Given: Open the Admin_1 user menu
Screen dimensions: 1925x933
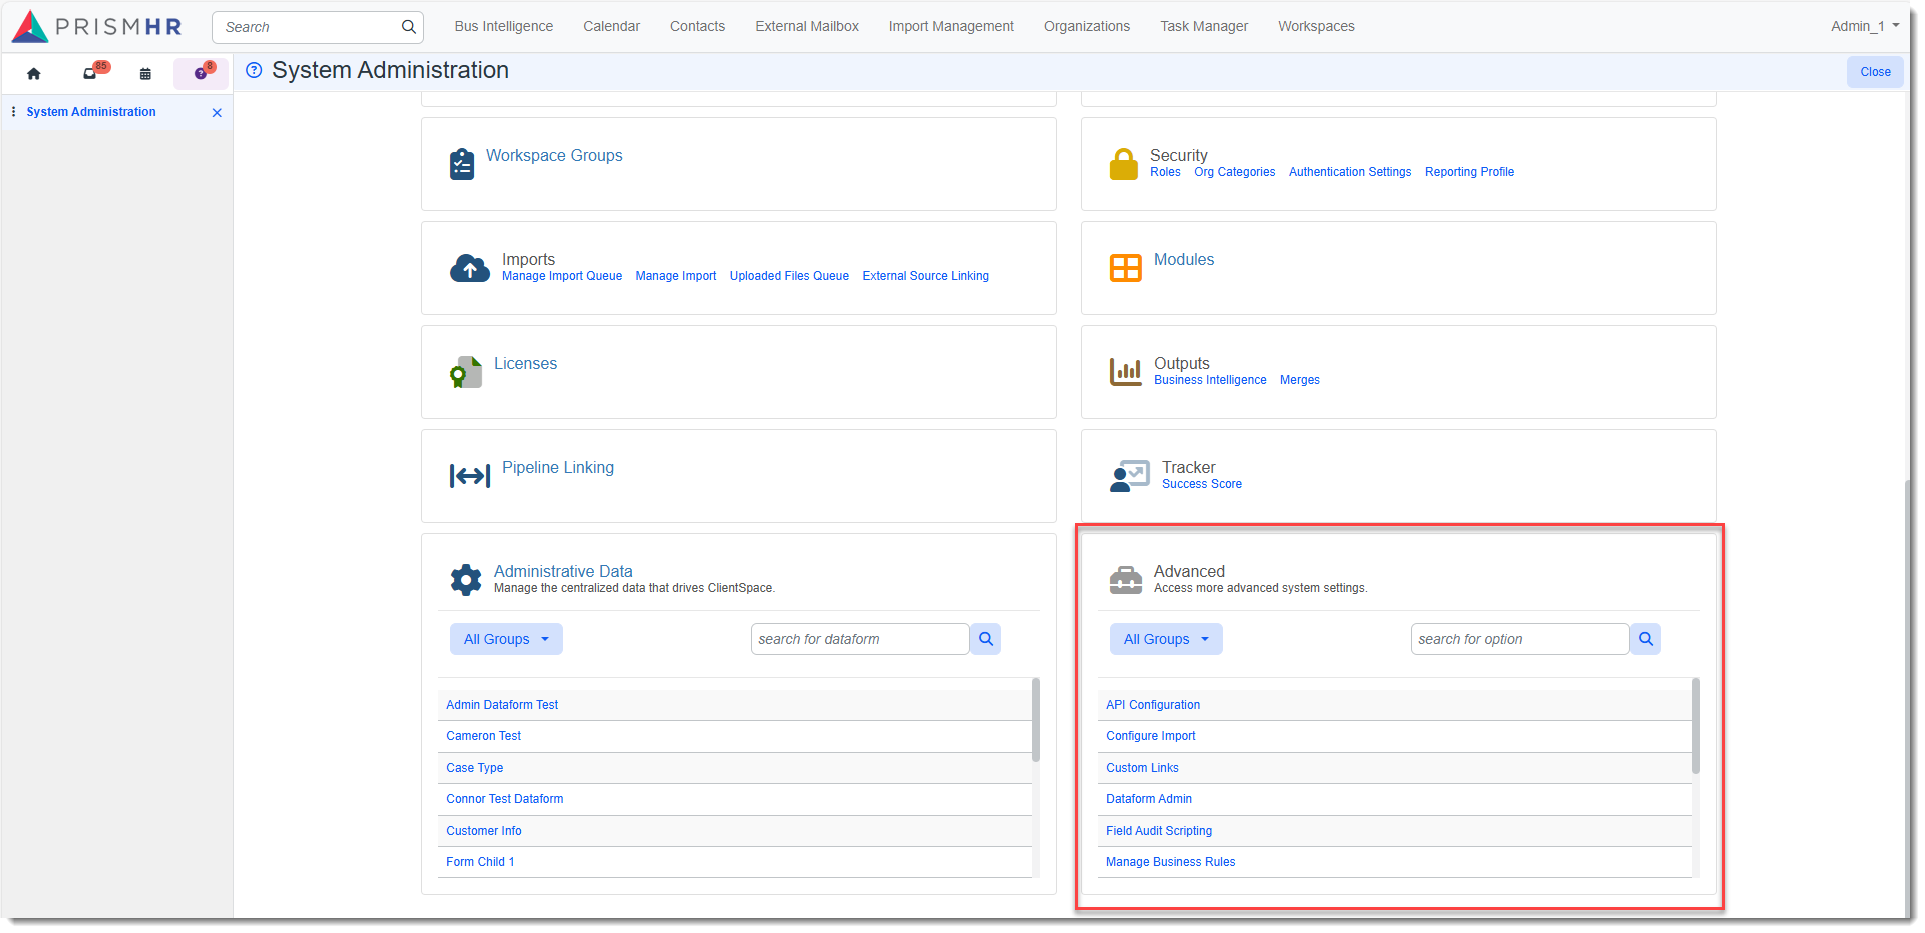Looking at the screenshot, I should 1864,26.
